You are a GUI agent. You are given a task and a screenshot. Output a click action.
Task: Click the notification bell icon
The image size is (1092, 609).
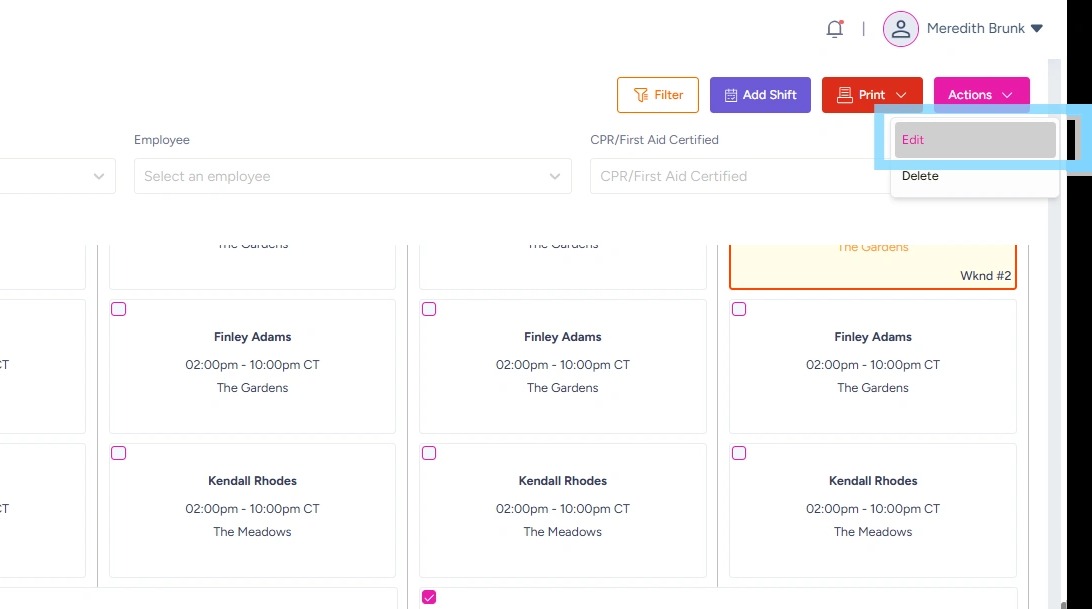pyautogui.click(x=835, y=29)
